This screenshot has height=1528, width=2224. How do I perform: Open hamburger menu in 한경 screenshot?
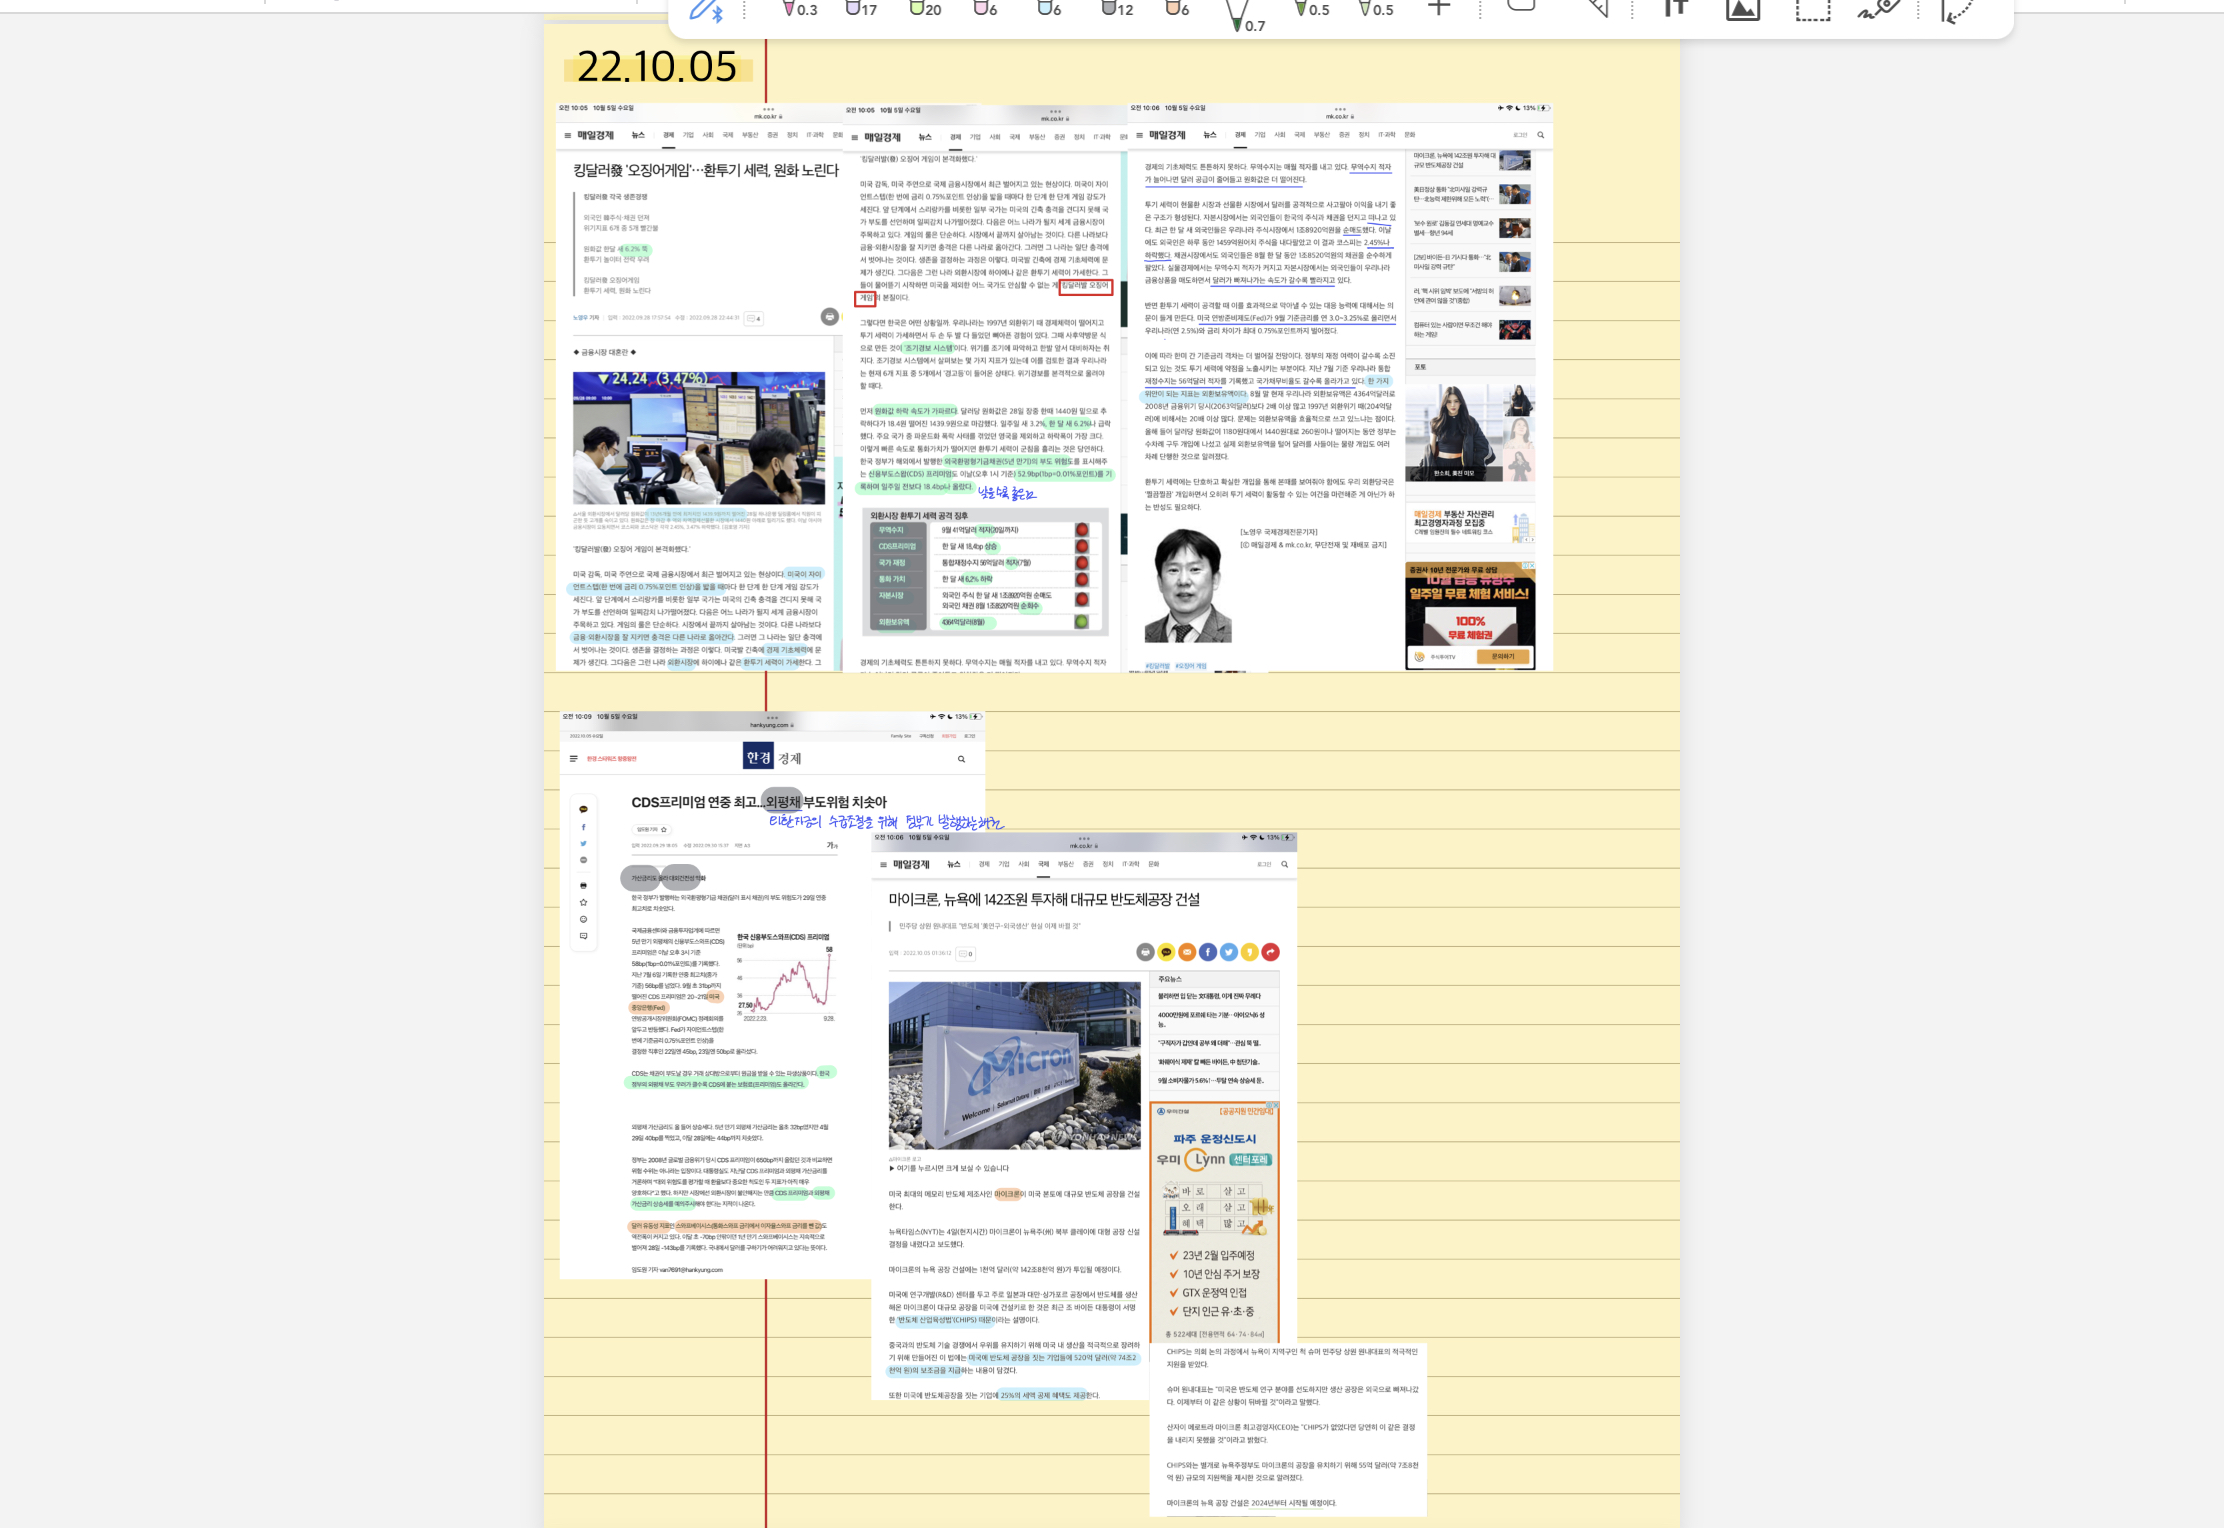click(x=573, y=759)
